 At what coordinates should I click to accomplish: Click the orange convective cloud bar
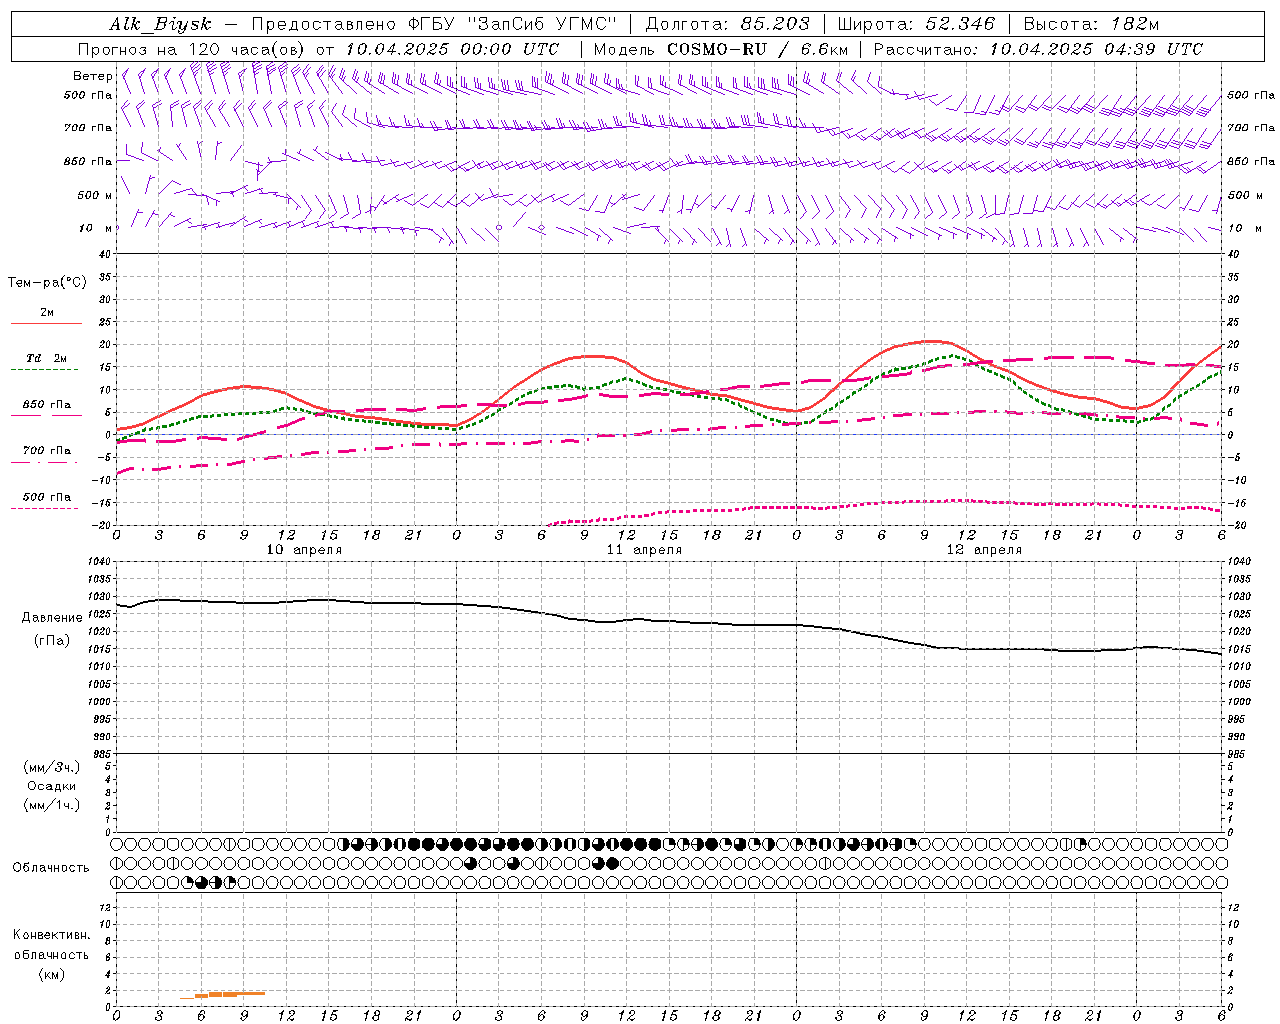point(223,994)
